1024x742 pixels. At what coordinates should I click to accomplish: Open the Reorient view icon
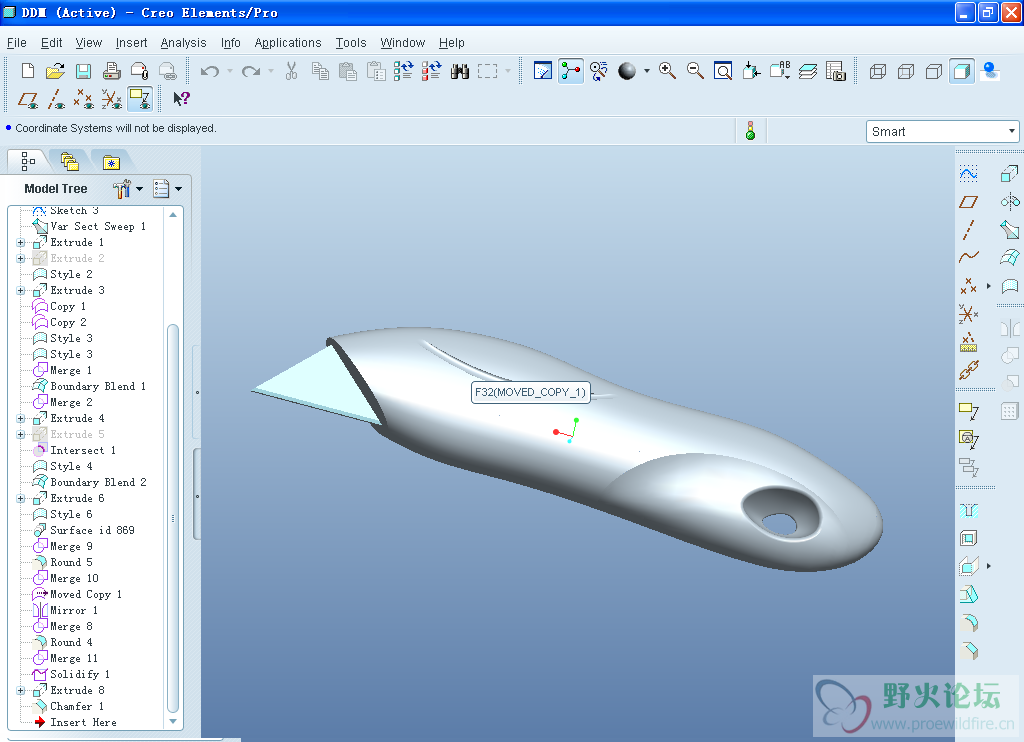tap(751, 71)
